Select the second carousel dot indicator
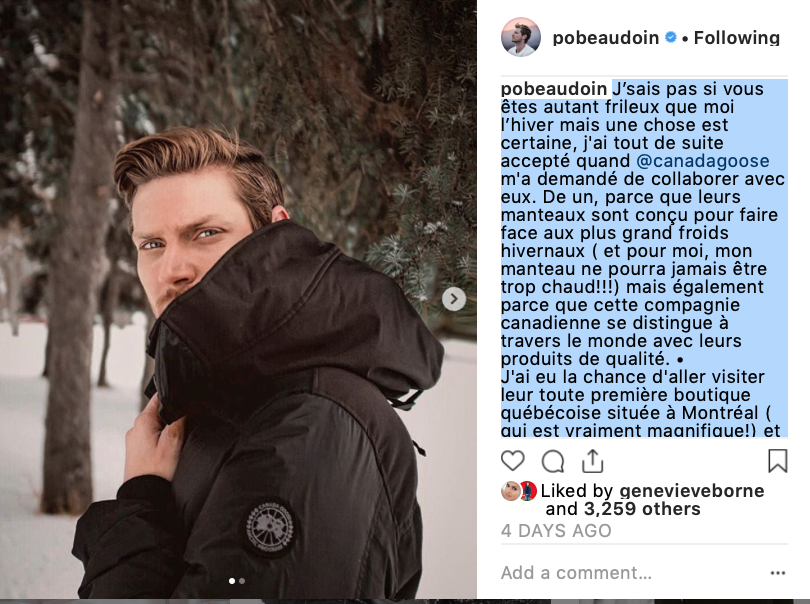 tap(242, 581)
